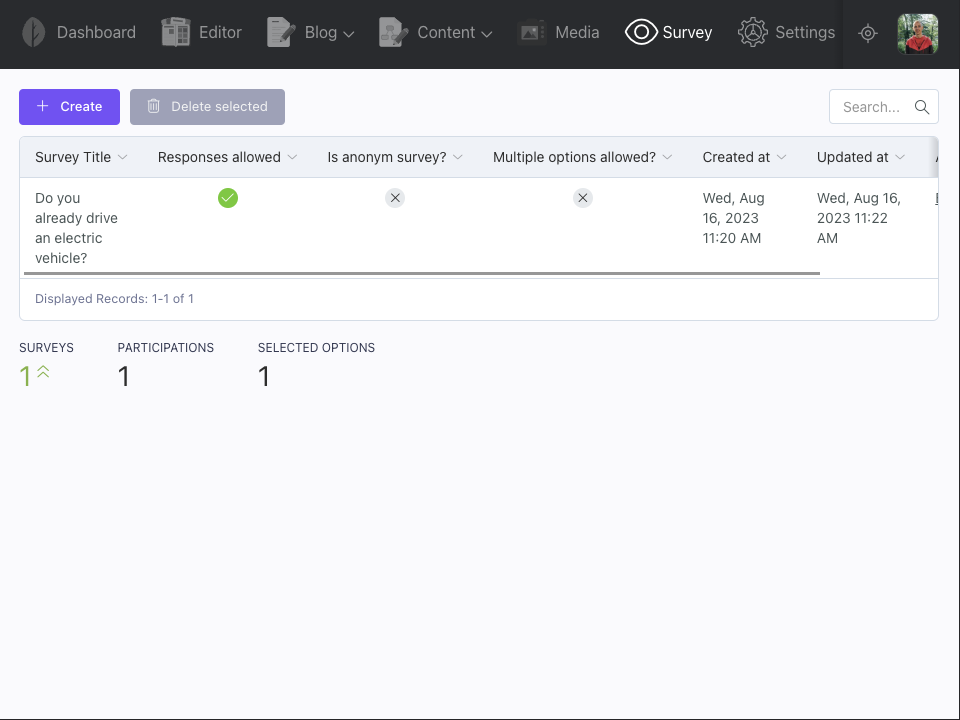Toggle the Multiple options allowed X indicator

tap(583, 198)
